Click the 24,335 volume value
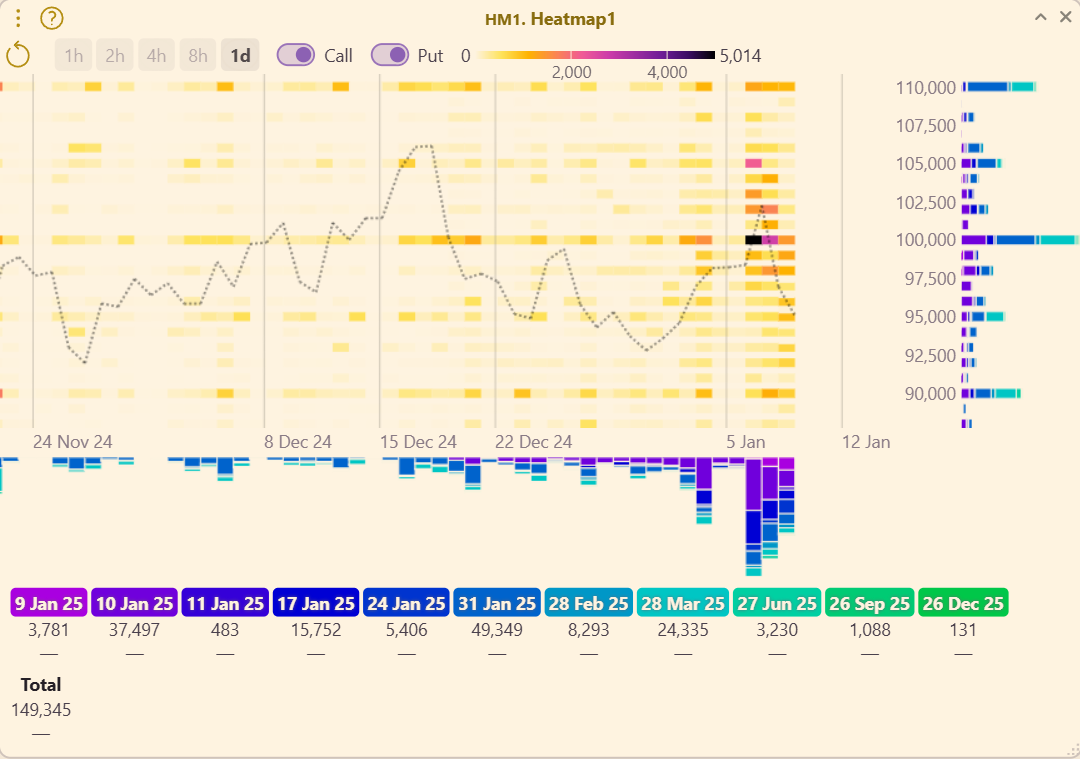Image resolution: width=1080 pixels, height=759 pixels. click(x=683, y=630)
